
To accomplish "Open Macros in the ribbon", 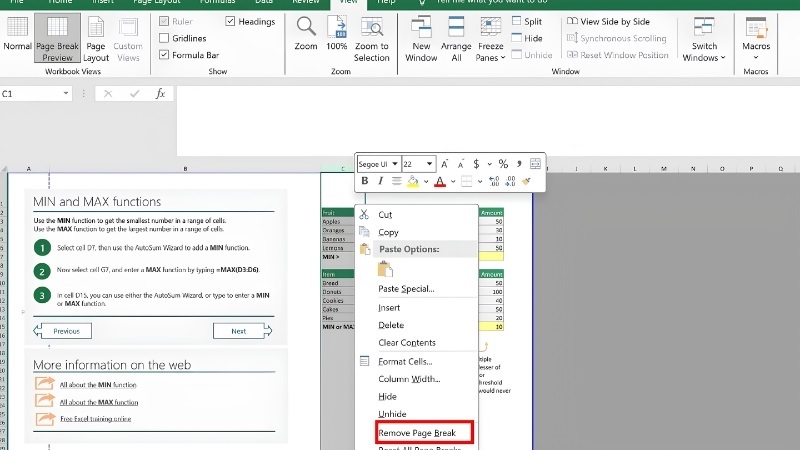I will [756, 38].
